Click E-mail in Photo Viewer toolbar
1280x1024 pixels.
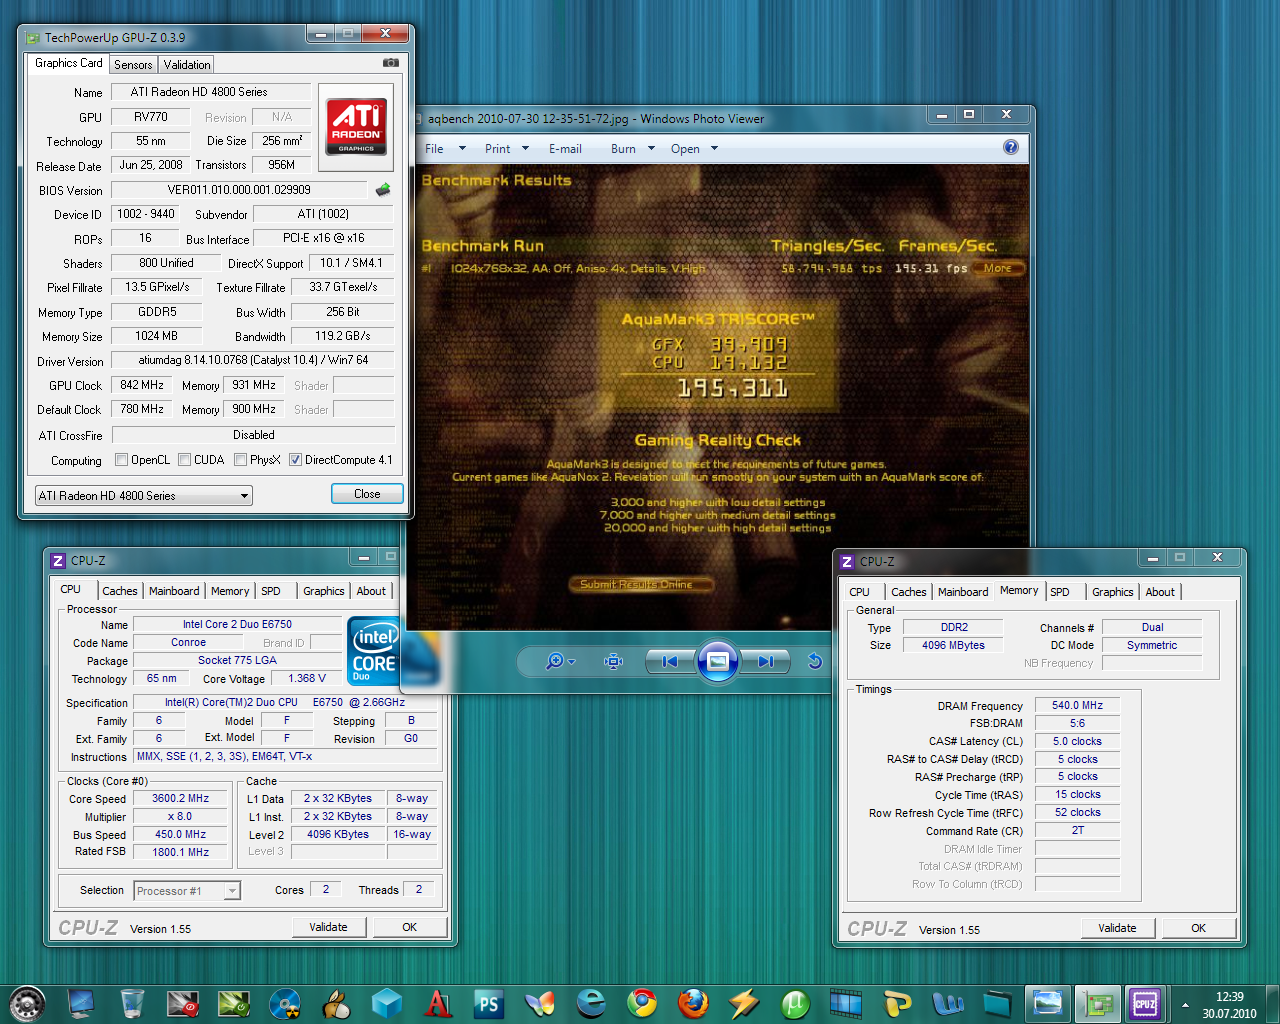[x=565, y=148]
